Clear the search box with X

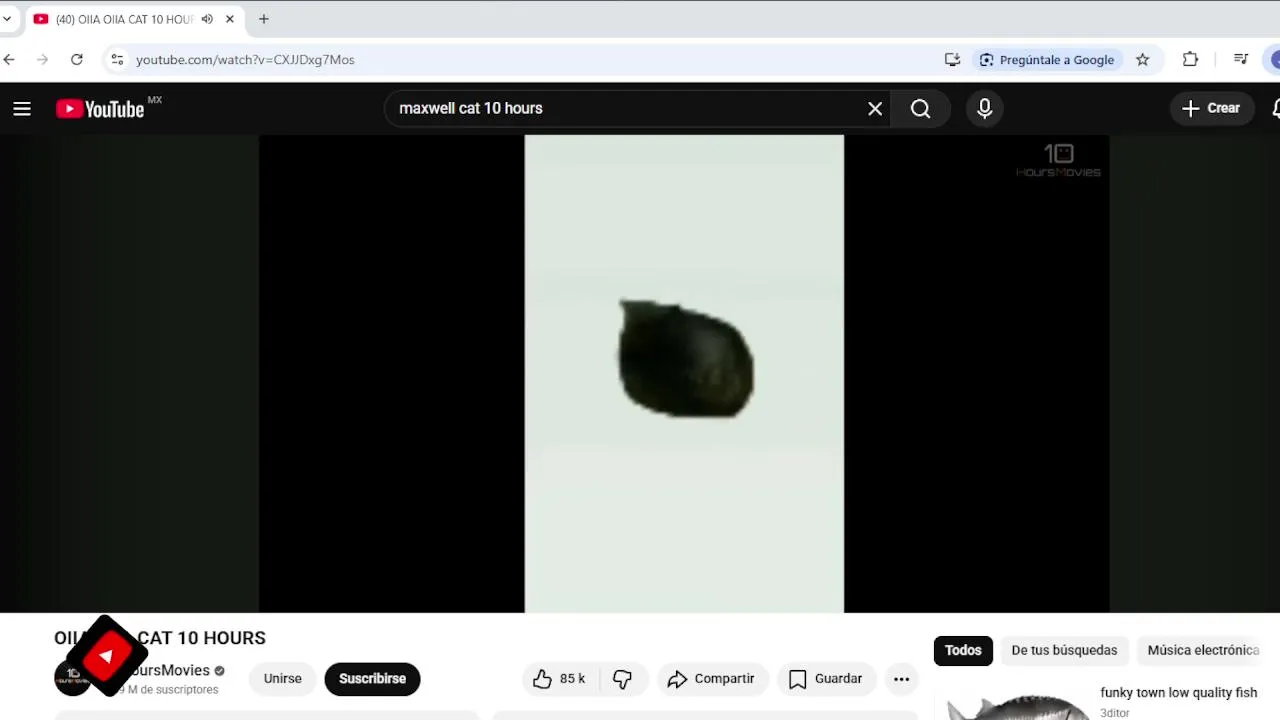[875, 108]
